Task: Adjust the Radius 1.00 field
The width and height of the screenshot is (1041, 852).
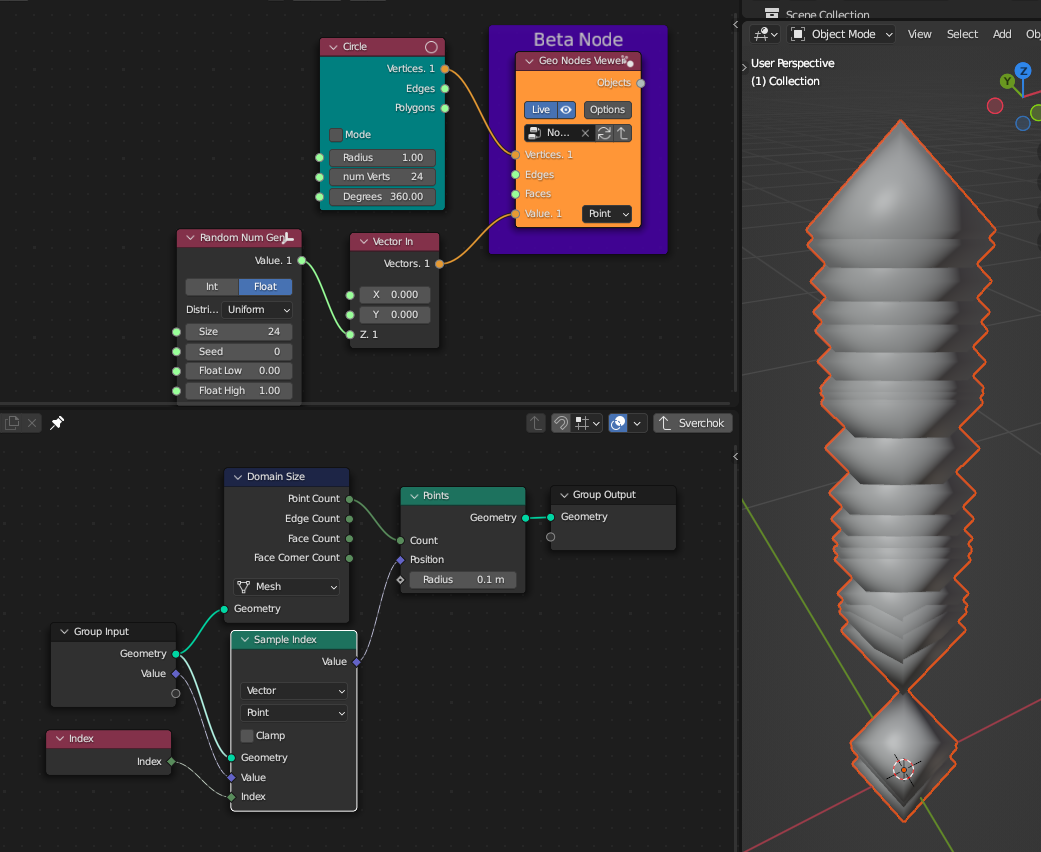Action: point(382,158)
